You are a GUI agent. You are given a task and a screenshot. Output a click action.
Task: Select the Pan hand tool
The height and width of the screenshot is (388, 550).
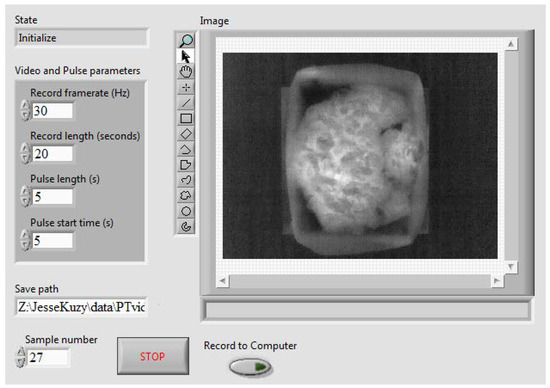(x=186, y=72)
